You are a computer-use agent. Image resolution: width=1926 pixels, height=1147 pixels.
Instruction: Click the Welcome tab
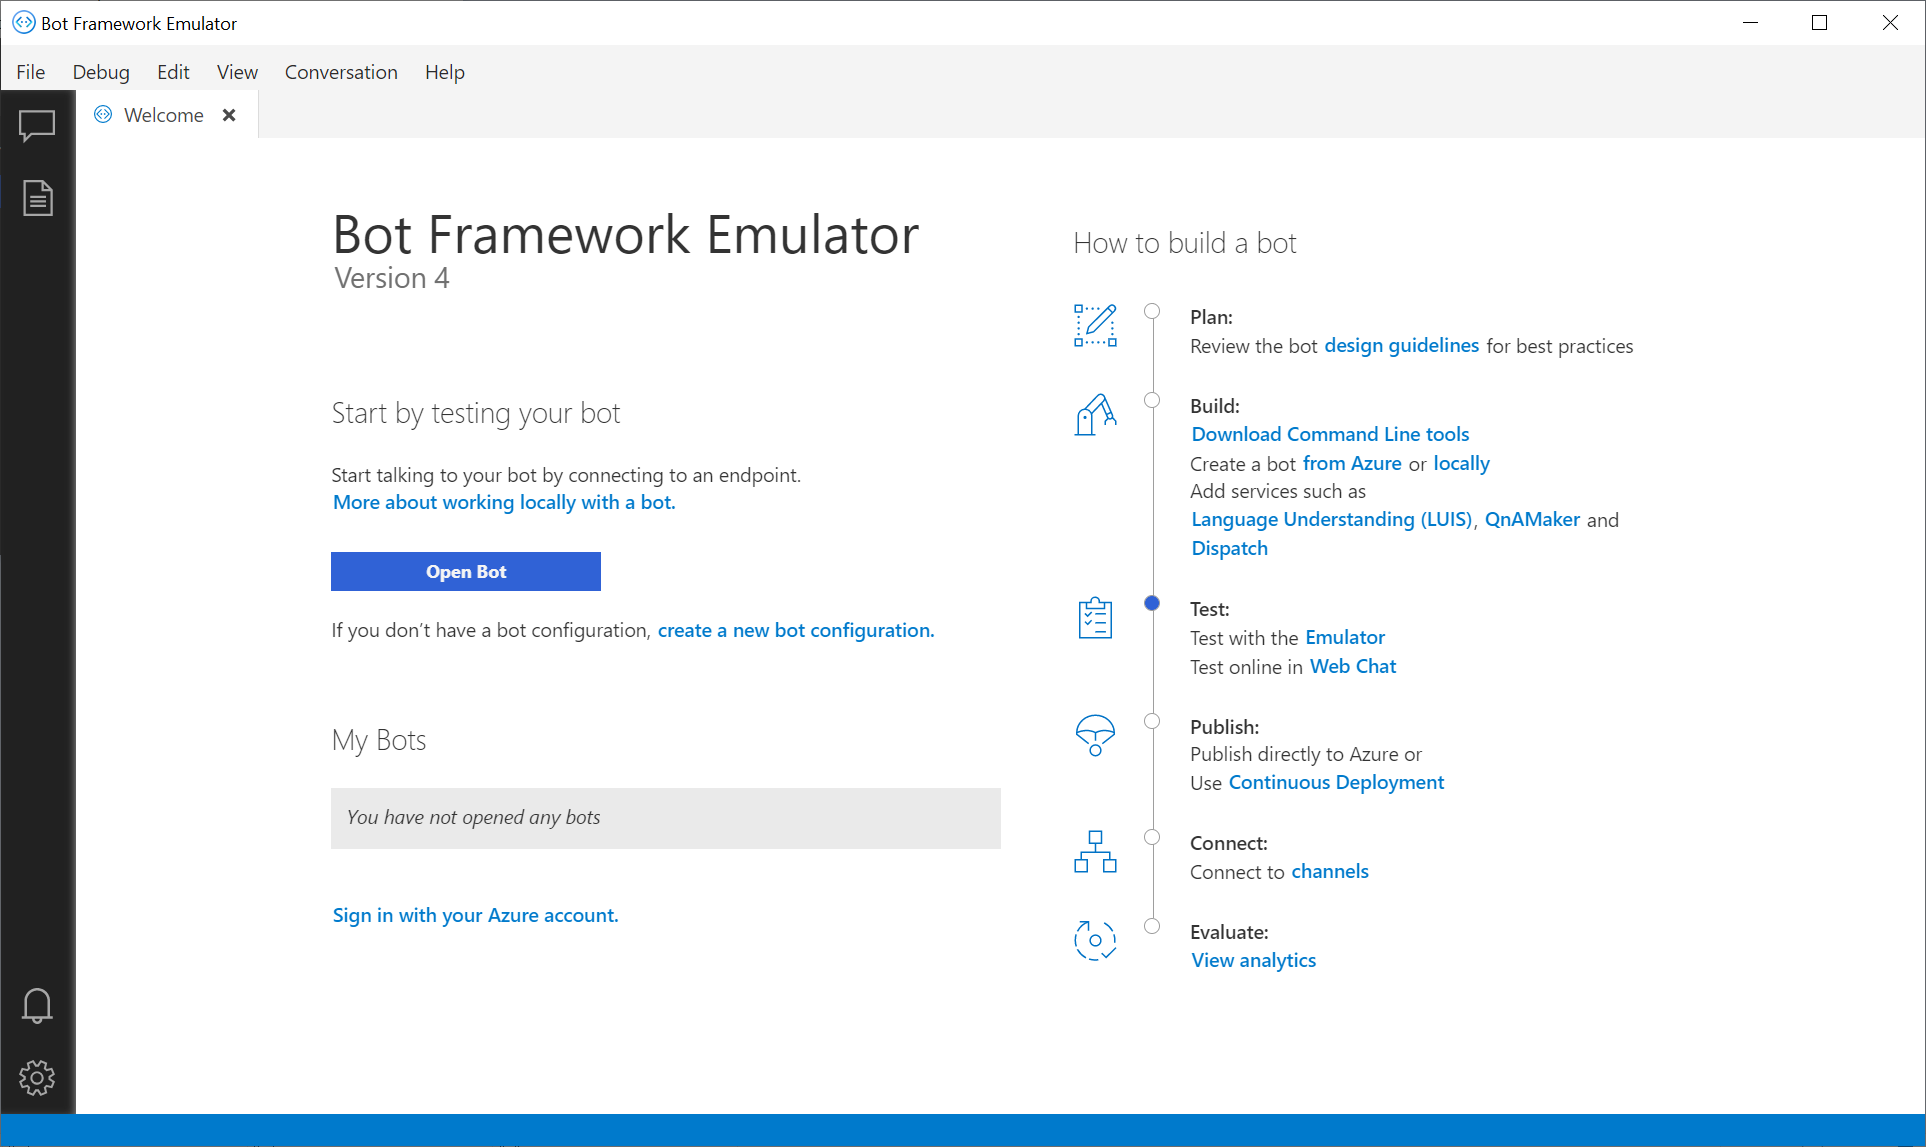pyautogui.click(x=162, y=115)
